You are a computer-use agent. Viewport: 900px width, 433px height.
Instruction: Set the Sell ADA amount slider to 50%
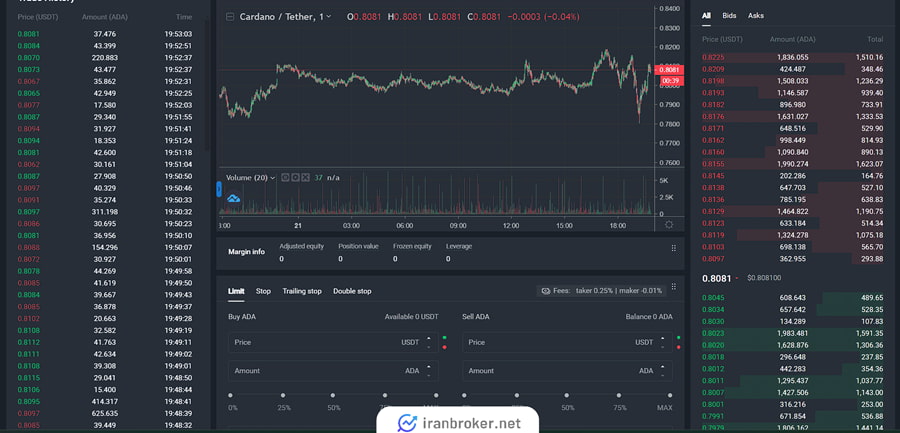(x=567, y=395)
